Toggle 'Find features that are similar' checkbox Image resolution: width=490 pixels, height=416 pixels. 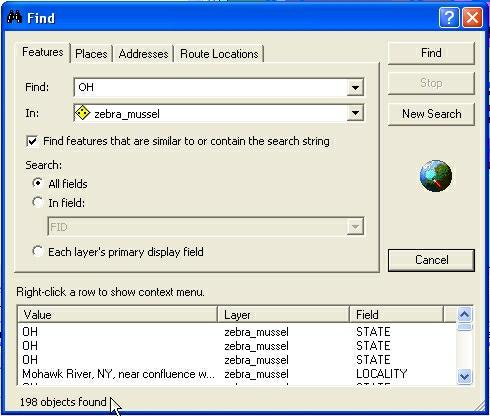point(32,141)
